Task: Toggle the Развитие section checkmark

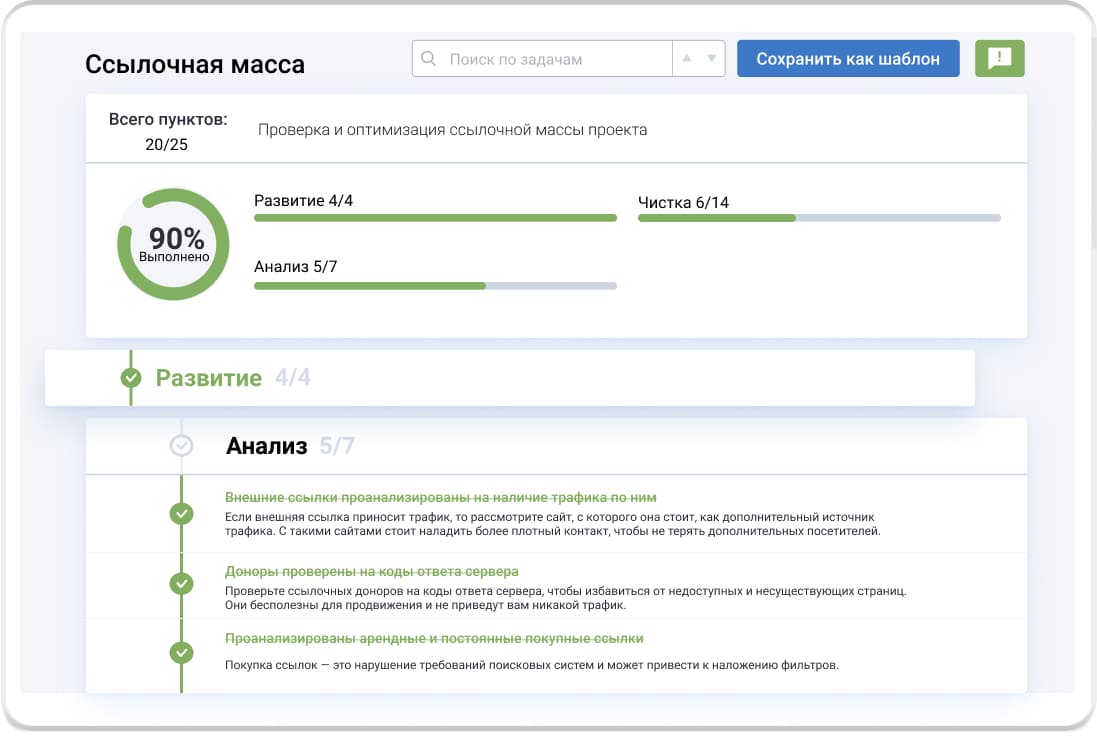Action: pyautogui.click(x=131, y=378)
